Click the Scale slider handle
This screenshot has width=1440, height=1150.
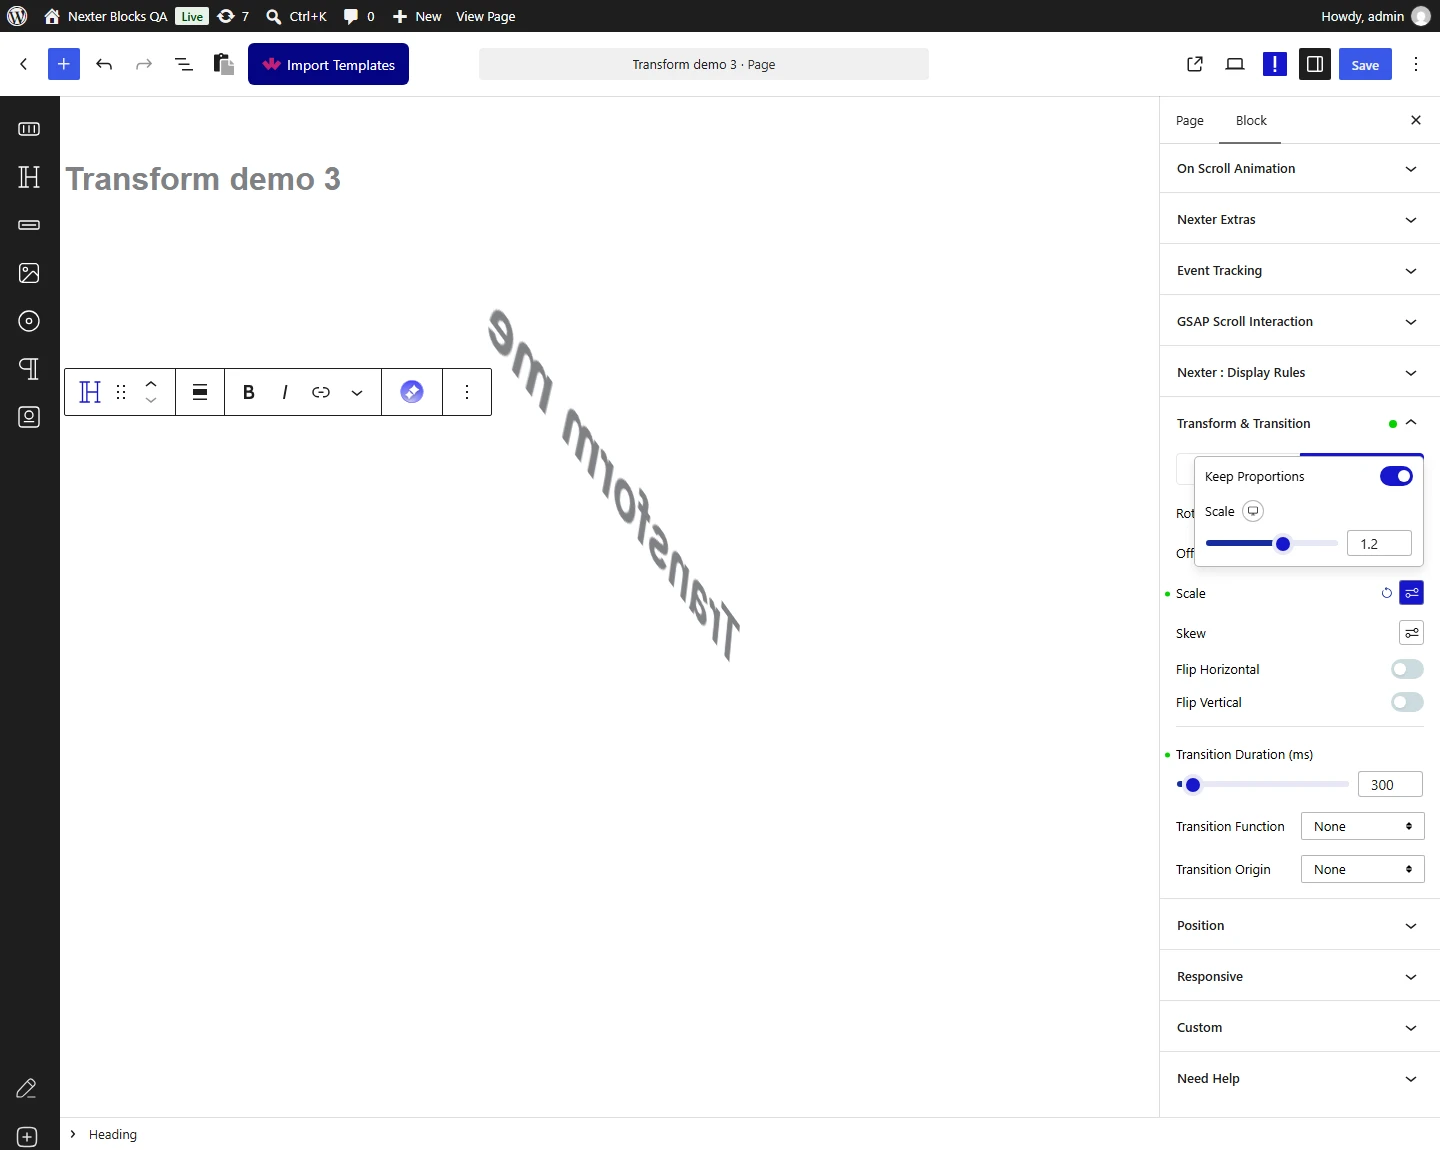(1283, 544)
